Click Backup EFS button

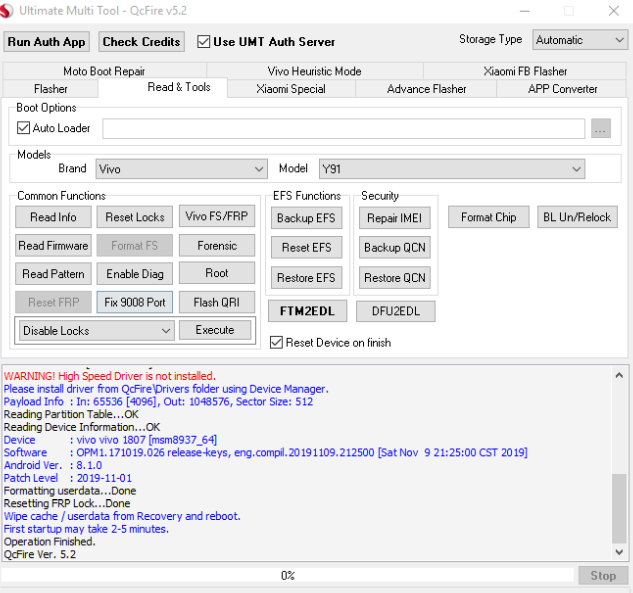(x=306, y=218)
